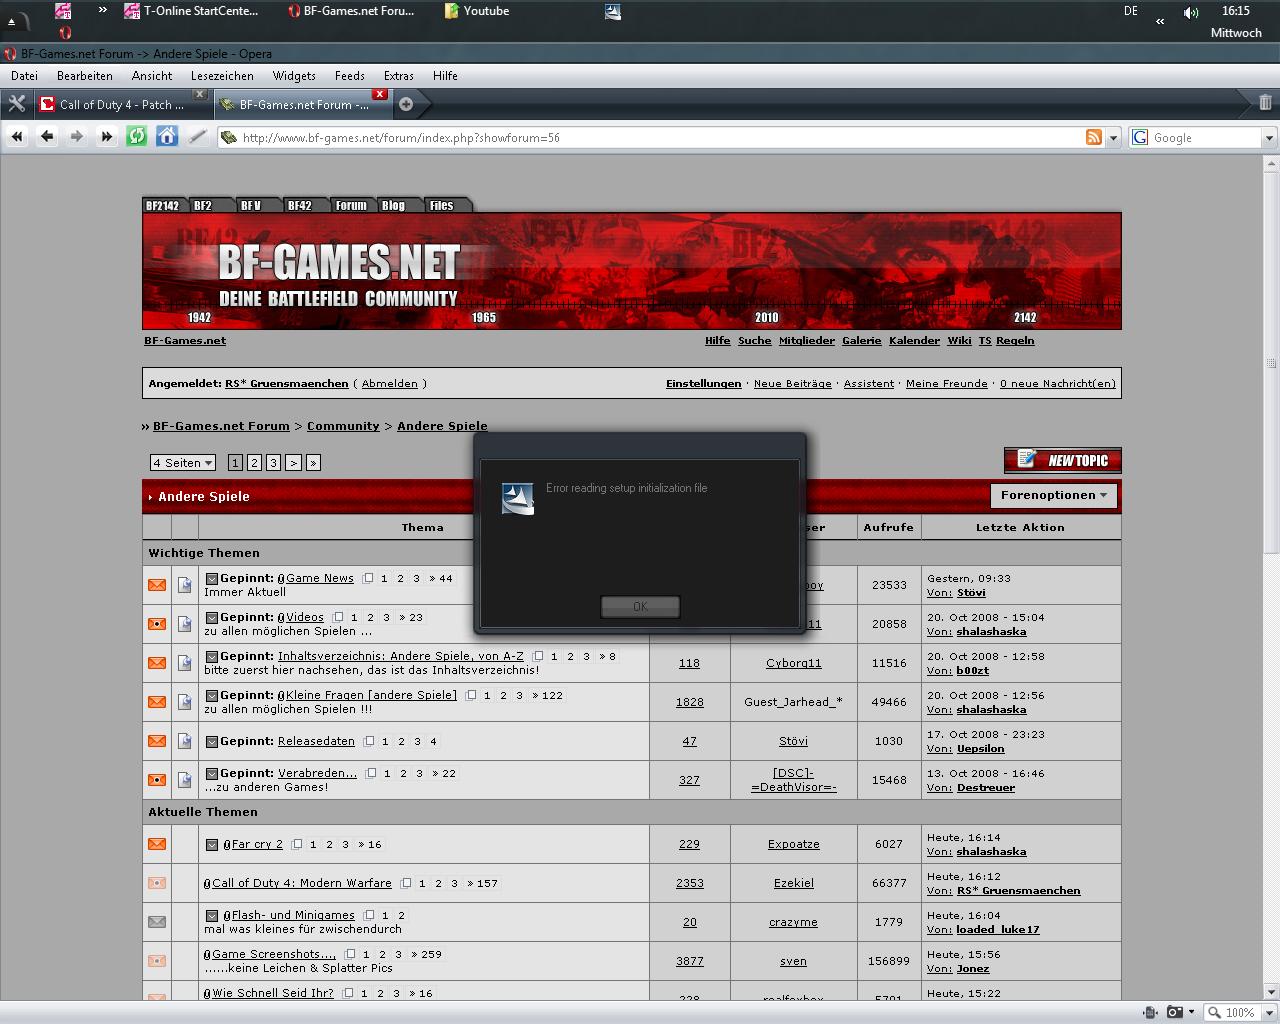Click go-to-page icon beside Call of Duty 4 thread
The height and width of the screenshot is (1024, 1280).
pyautogui.click(x=406, y=883)
